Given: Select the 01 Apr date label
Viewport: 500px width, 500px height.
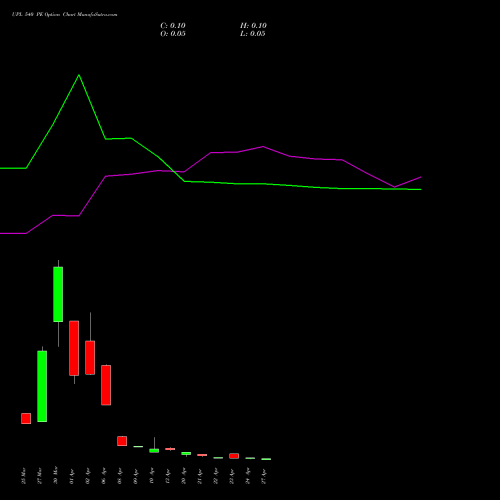Looking at the screenshot, I should click(71, 476).
